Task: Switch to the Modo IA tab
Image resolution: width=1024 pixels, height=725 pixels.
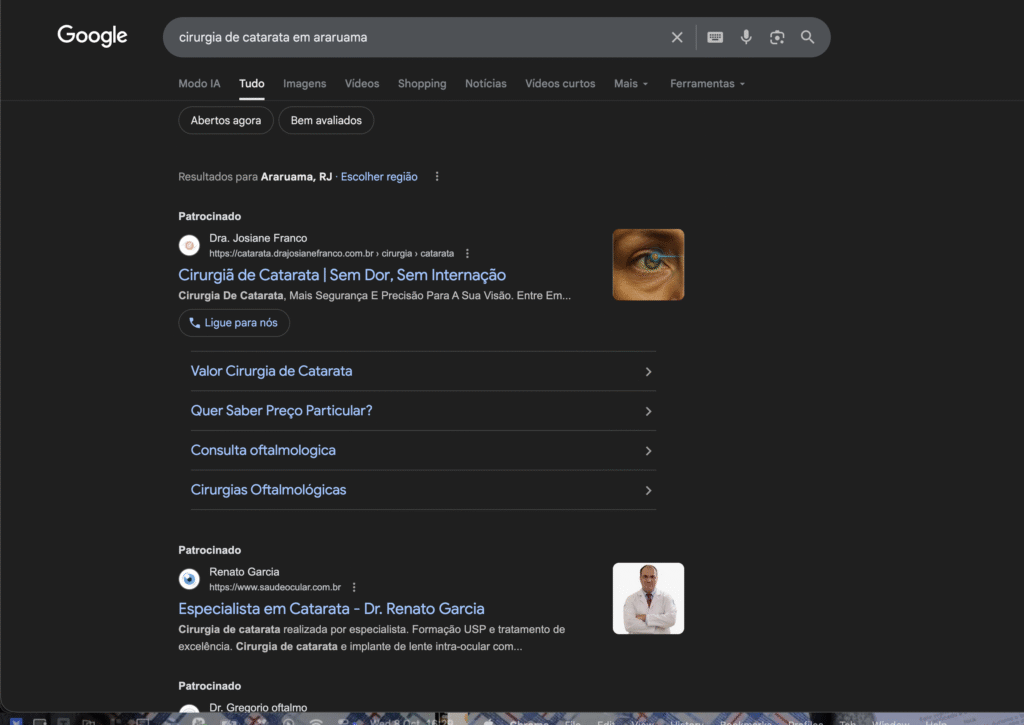Action: tap(199, 84)
